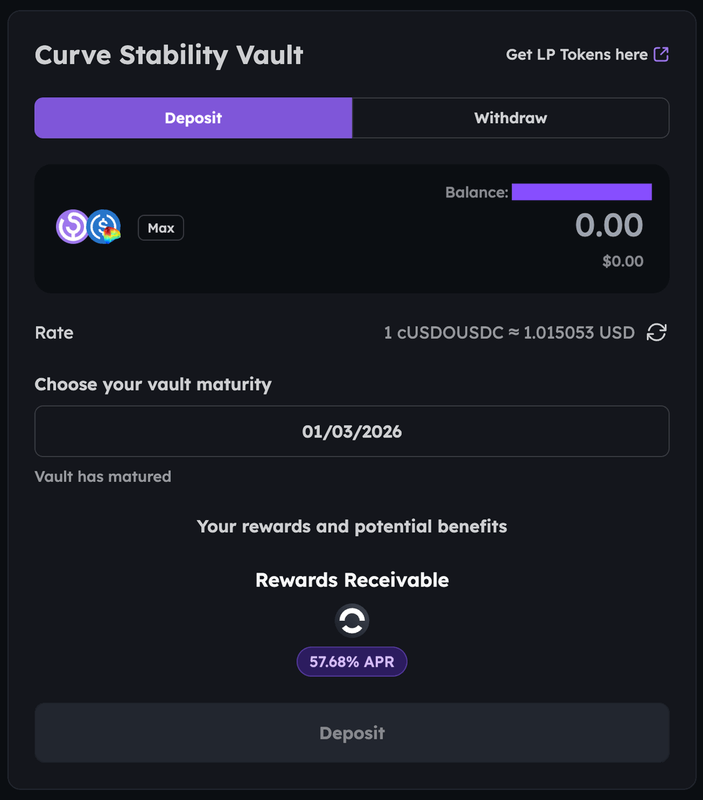The width and height of the screenshot is (703, 800).
Task: Click the Curve Stability Vault title
Action: (169, 55)
